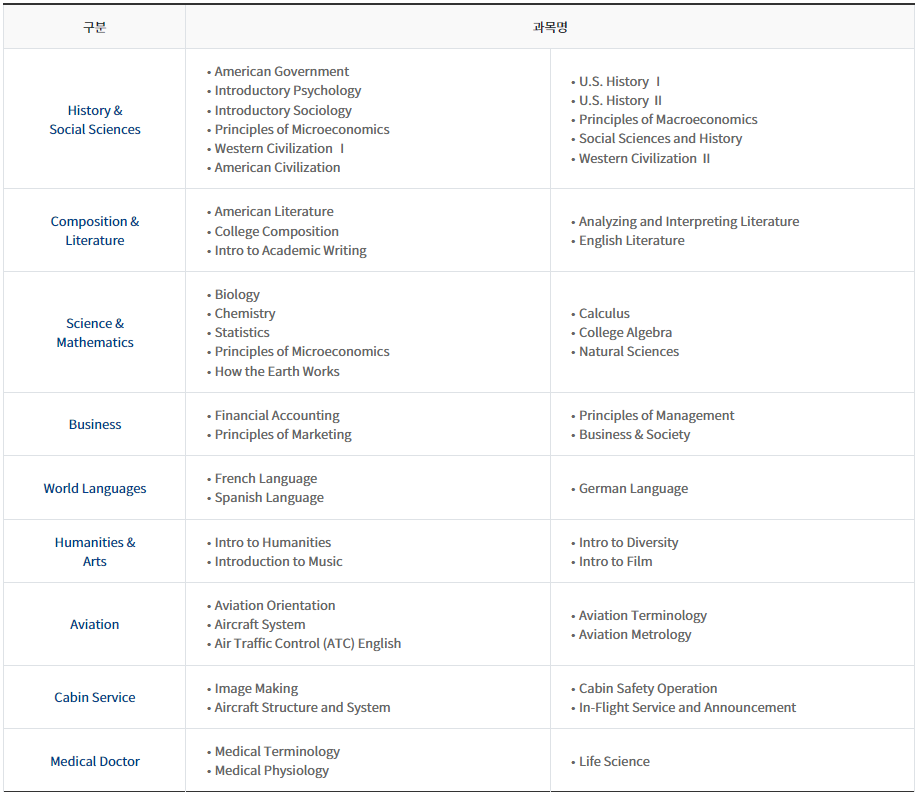Screen dimensions: 916x795
Task: Click the Principles of Macroeconomics item
Action: (x=668, y=120)
